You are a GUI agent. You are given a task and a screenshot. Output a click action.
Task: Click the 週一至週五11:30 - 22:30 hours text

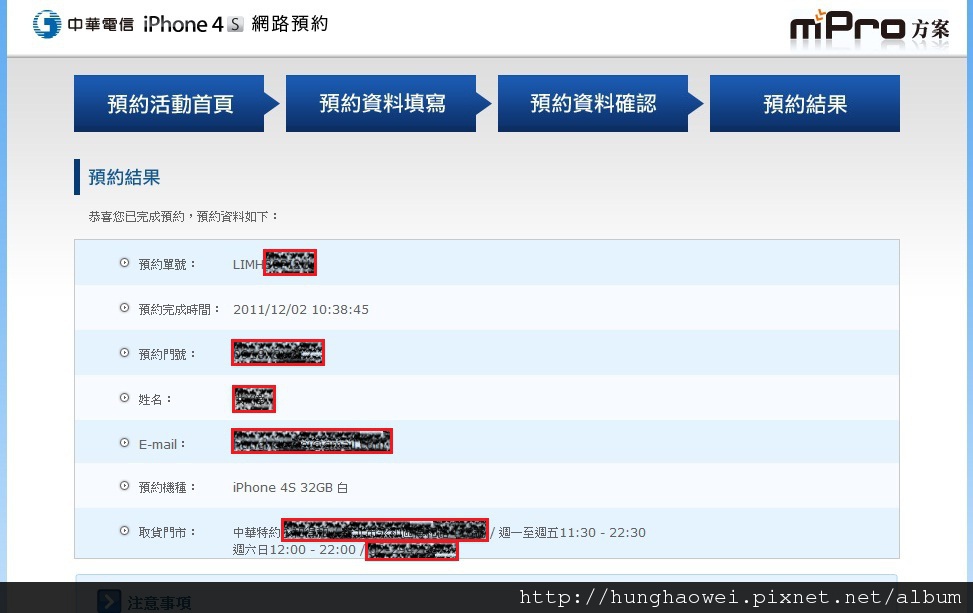(x=572, y=532)
